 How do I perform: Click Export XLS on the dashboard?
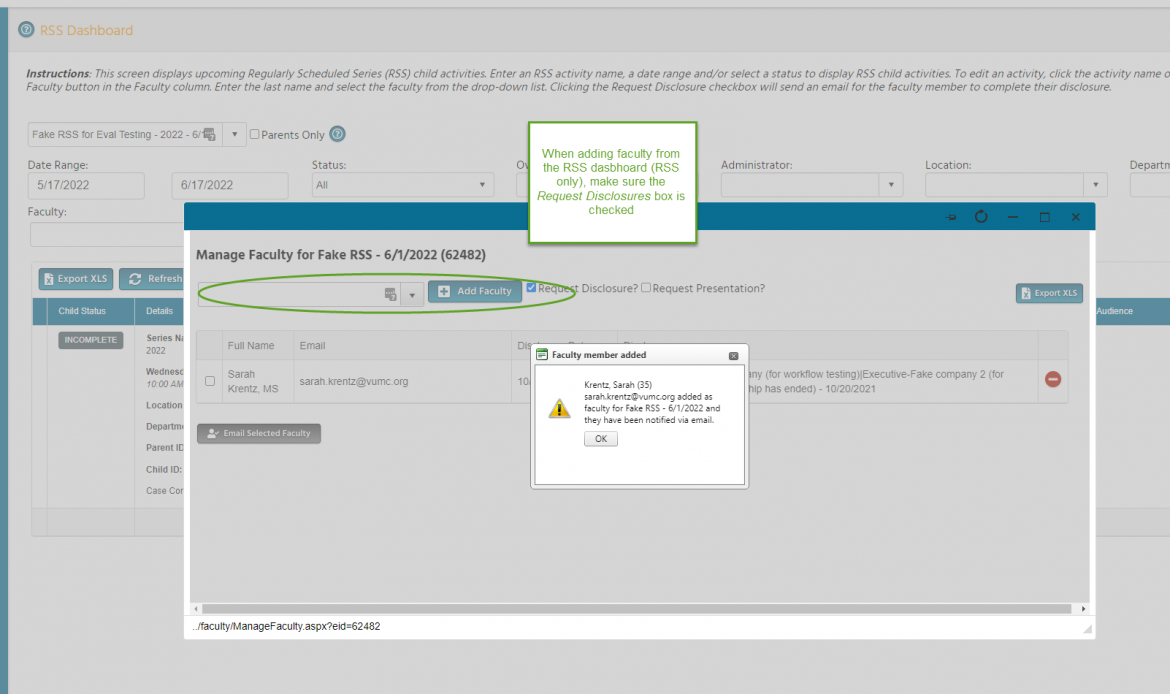point(75,279)
